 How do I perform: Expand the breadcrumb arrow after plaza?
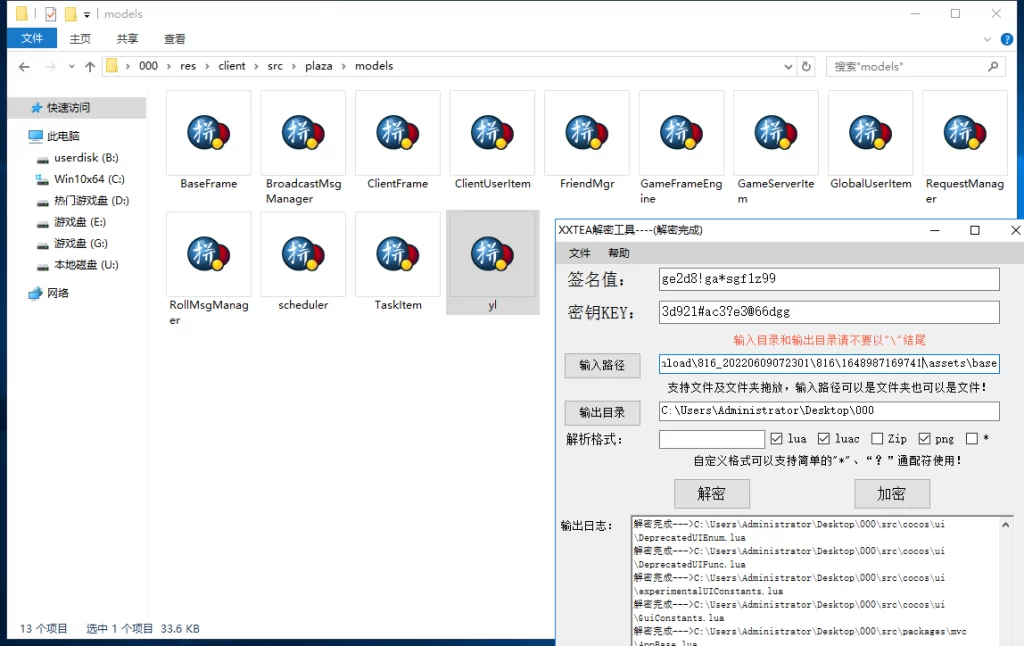pyautogui.click(x=346, y=65)
